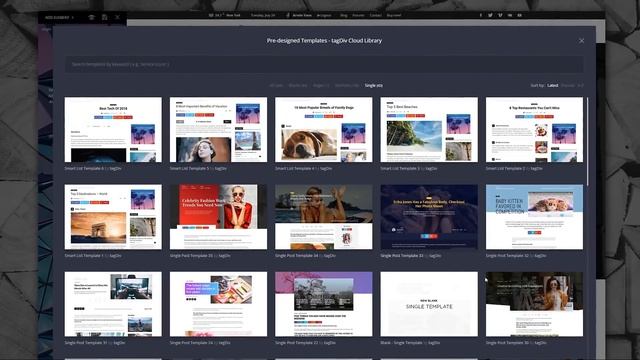The height and width of the screenshot is (360, 640).
Task: Sort templates by Latest
Action: (553, 85)
